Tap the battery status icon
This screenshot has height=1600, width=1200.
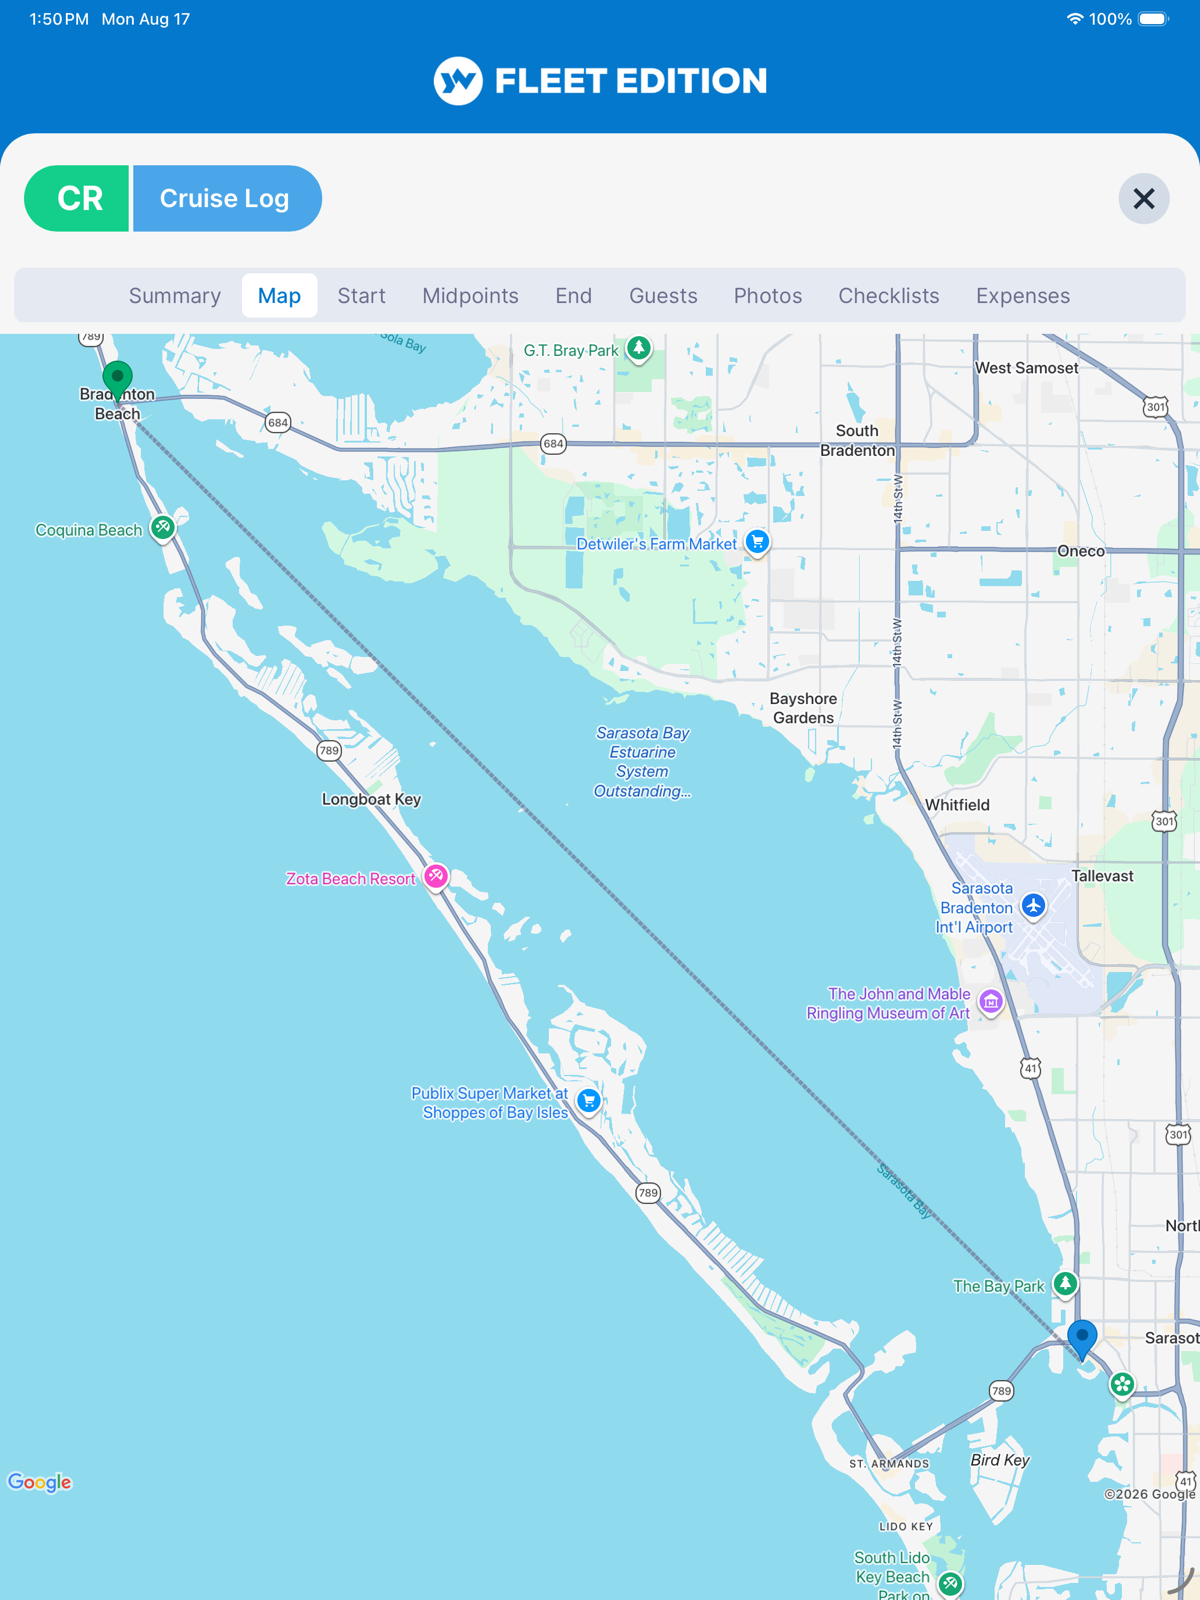pyautogui.click(x=1153, y=19)
